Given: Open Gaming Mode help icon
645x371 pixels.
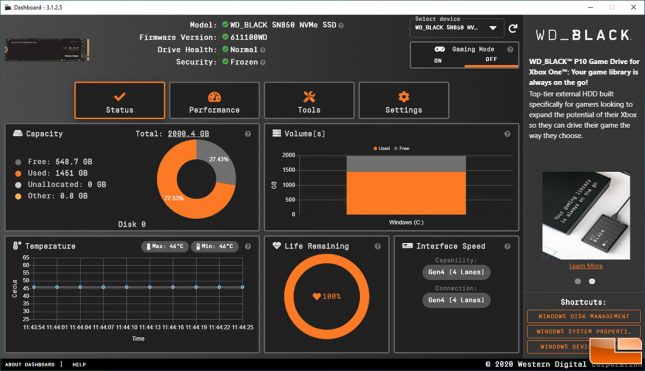Looking at the screenshot, I should [510, 49].
